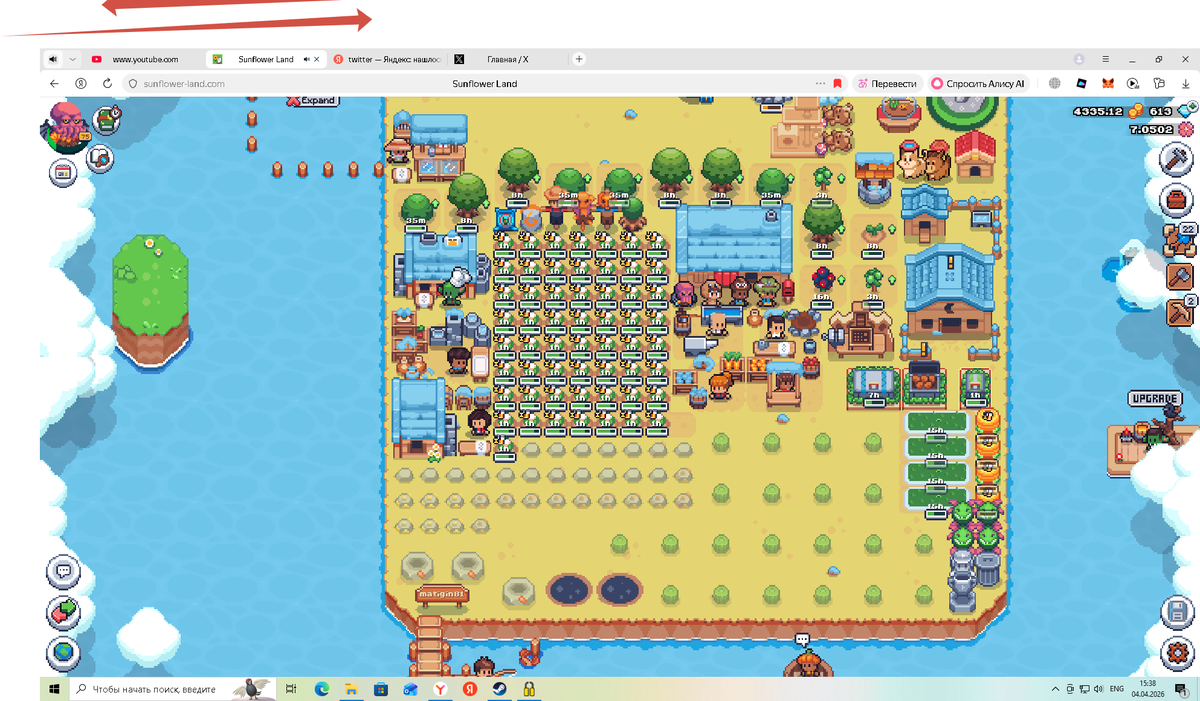Screen dimensions: 1200x701
Task: Open the game settings gear button
Action: pos(1178,653)
